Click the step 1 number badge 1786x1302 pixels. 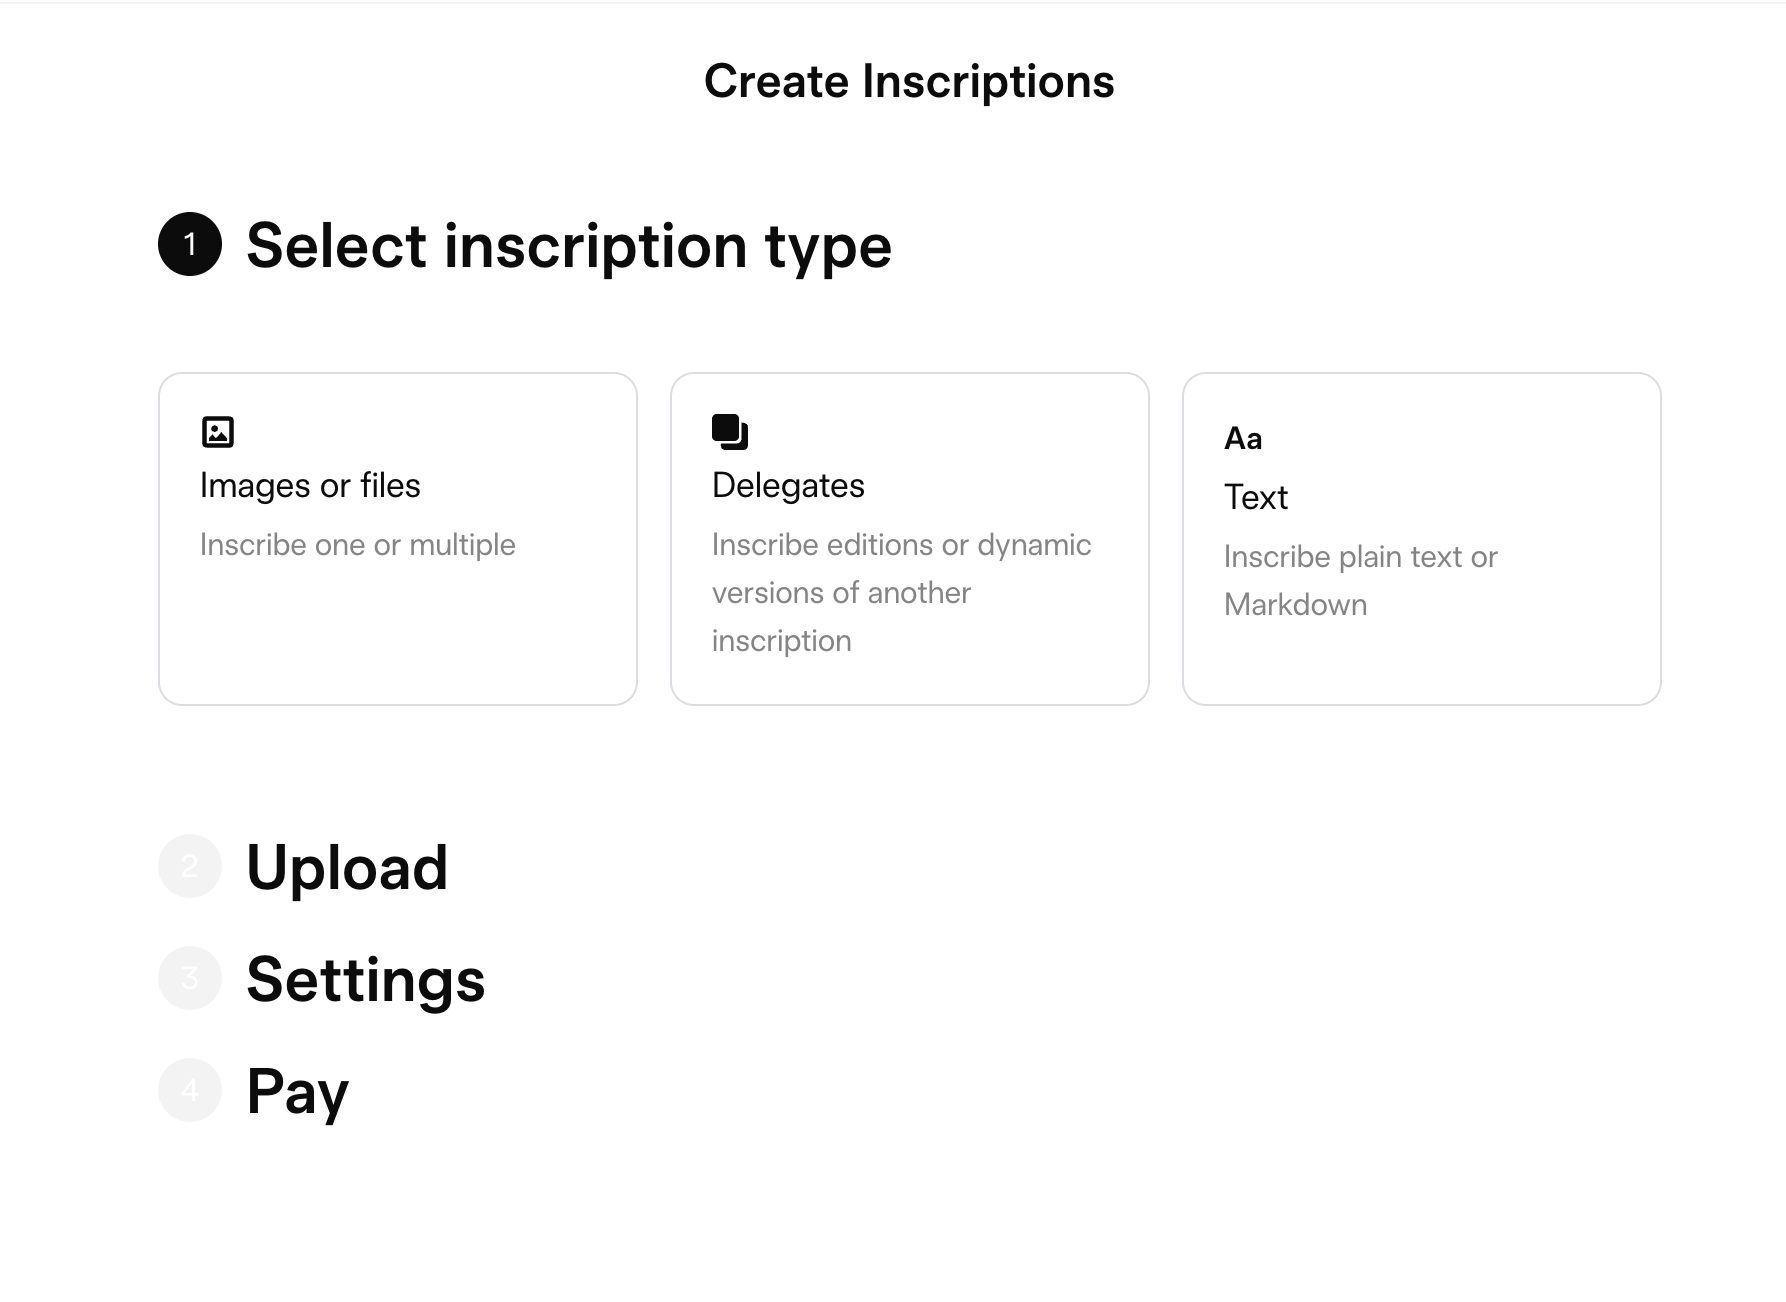190,244
